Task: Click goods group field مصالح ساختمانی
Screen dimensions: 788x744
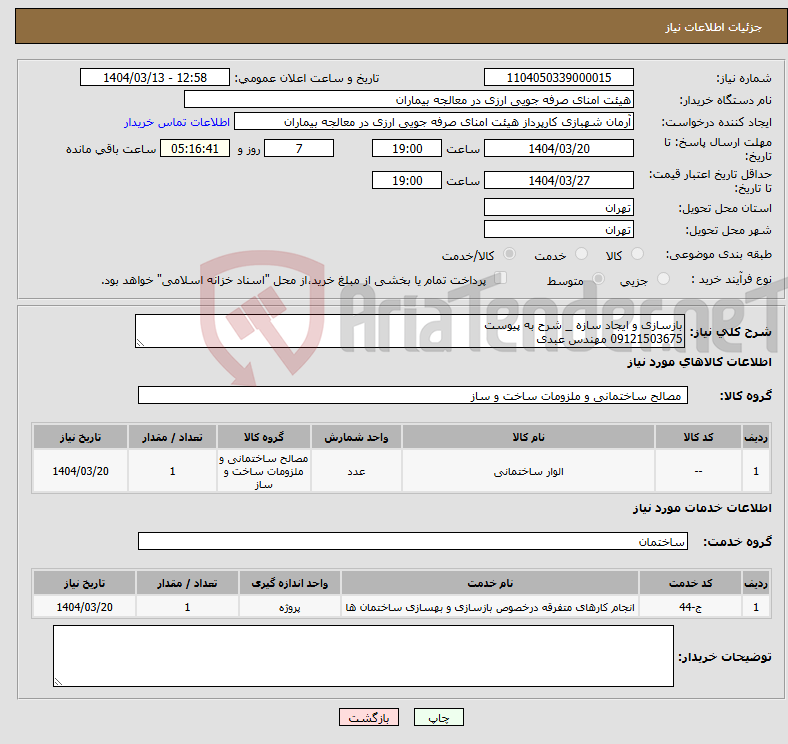Action: 413,395
